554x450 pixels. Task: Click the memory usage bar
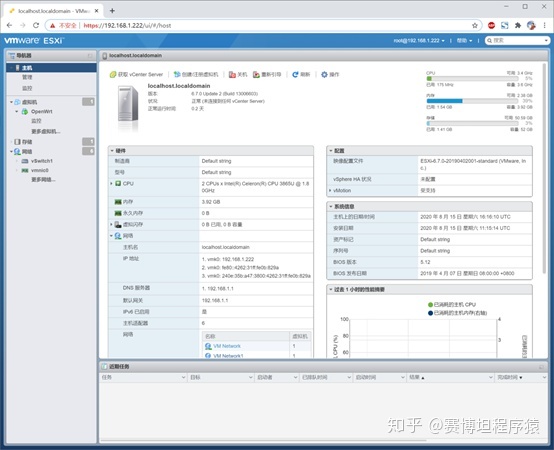pyautogui.click(x=472, y=101)
